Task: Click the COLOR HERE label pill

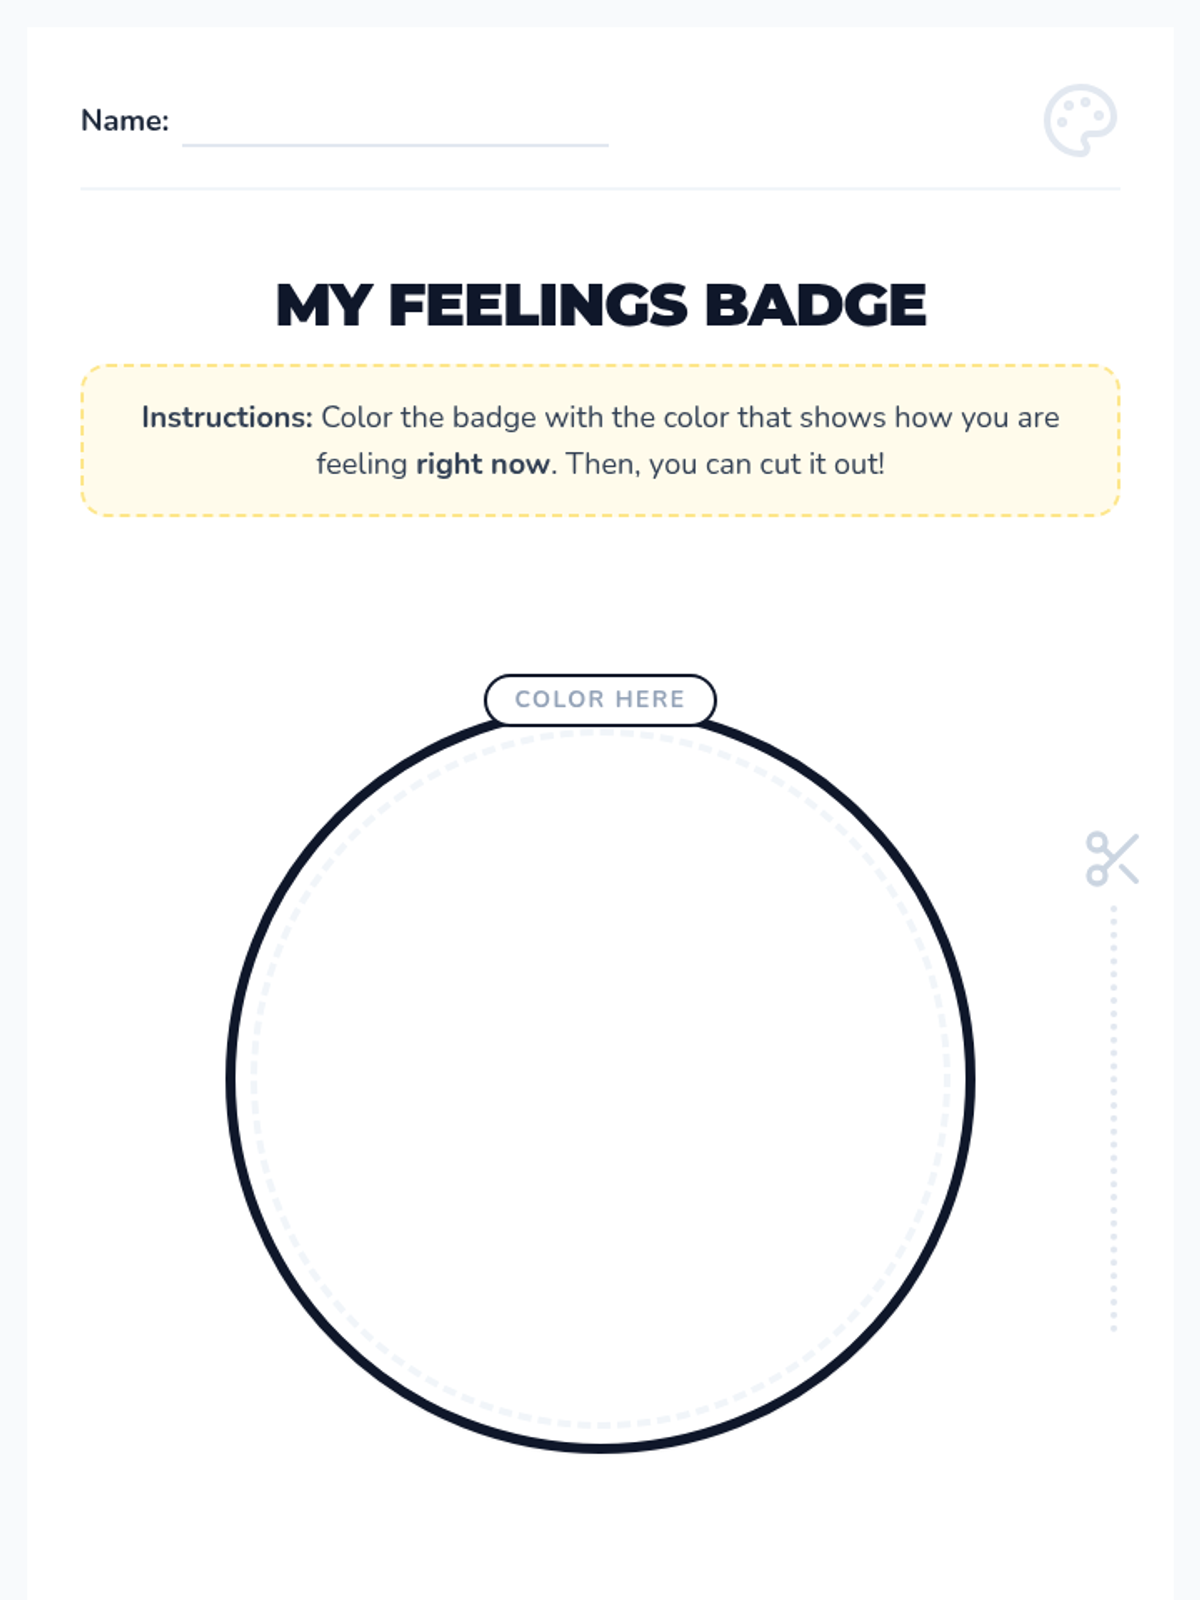Action: [x=600, y=699]
